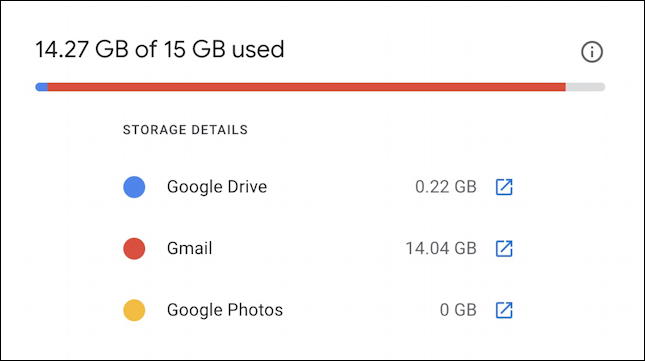The image size is (645, 361).
Task: Click the 14.27 GB of 15 GB used title
Action: click(160, 49)
